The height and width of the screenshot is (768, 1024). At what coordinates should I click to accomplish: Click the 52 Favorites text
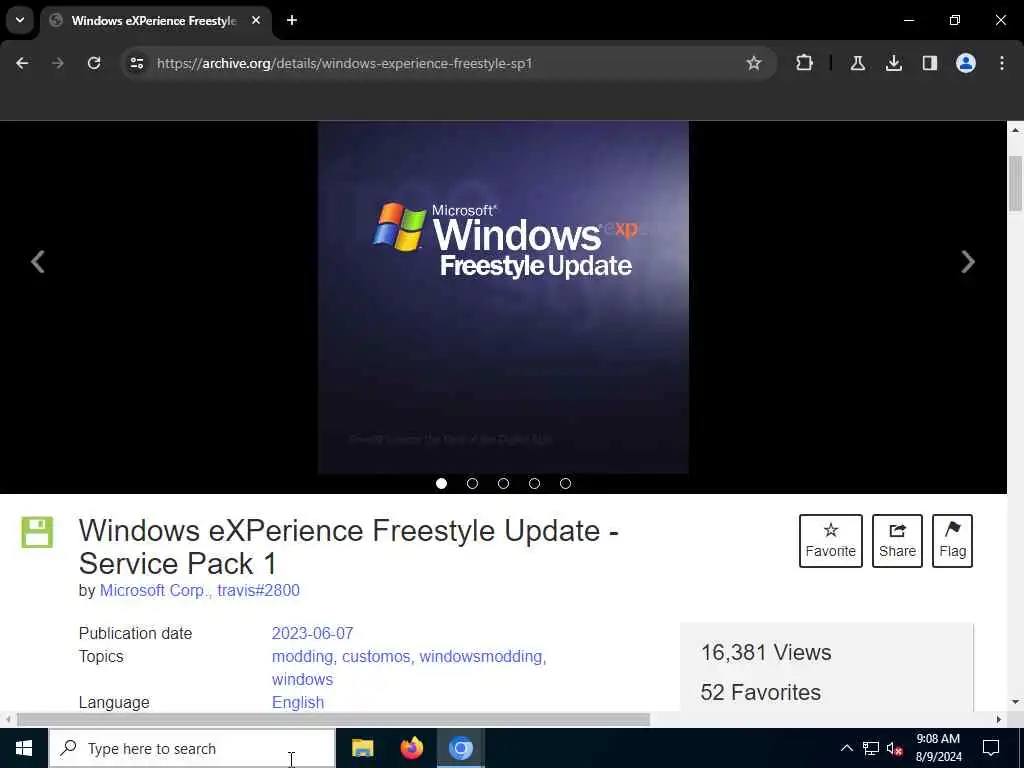point(761,692)
